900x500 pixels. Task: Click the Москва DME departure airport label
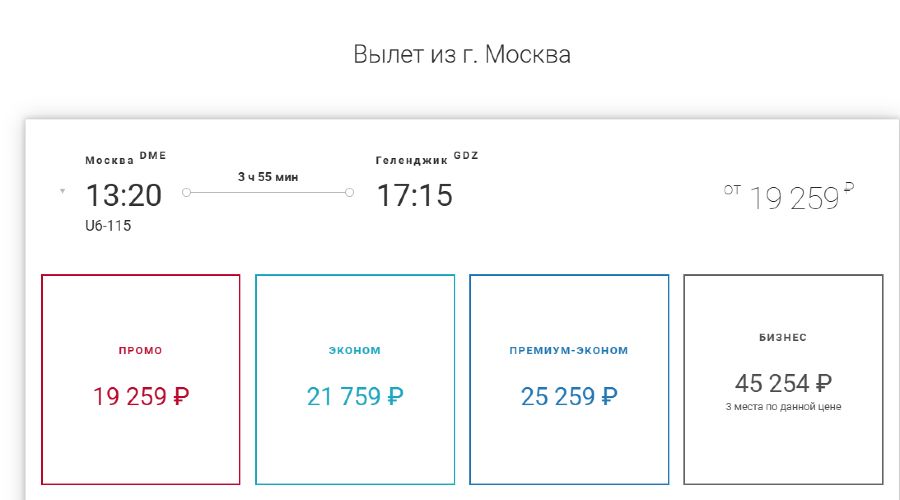pyautogui.click(x=125, y=158)
